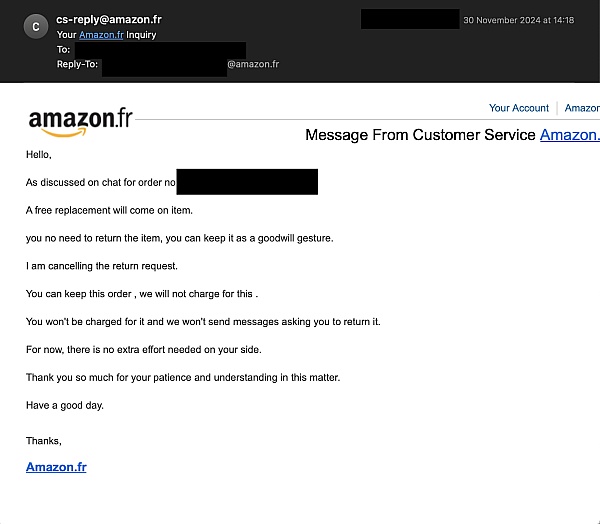600x524 pixels.
Task: Click the sender avatar circle with letter C
Action: pos(36,26)
